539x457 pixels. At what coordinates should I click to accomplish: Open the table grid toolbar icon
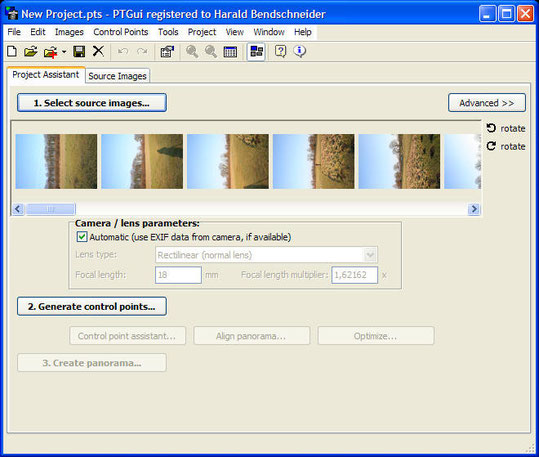(230, 52)
